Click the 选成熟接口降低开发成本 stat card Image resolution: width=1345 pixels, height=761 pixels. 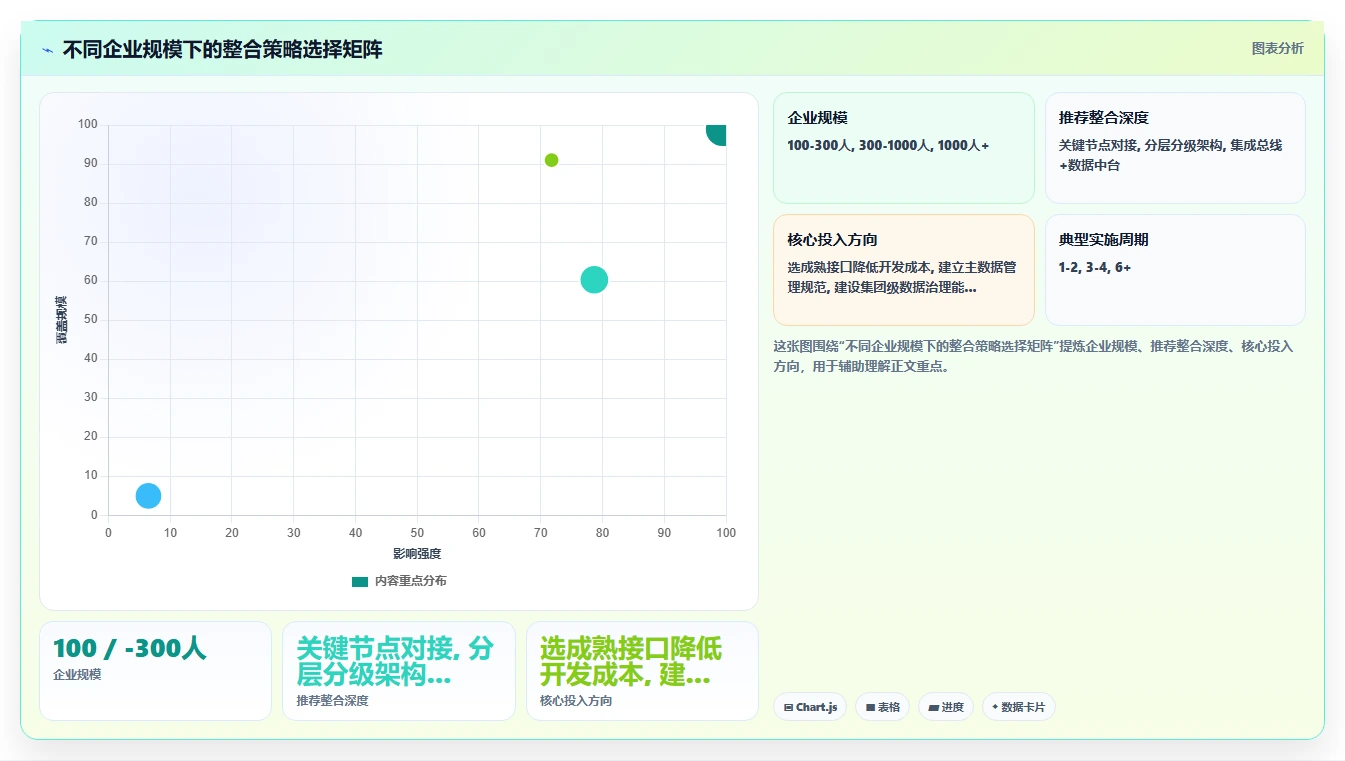click(x=642, y=671)
